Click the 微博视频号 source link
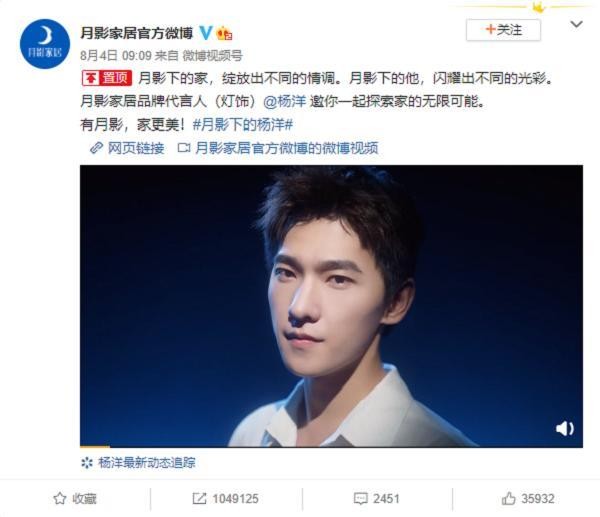This screenshot has width=600, height=517. 212,56
